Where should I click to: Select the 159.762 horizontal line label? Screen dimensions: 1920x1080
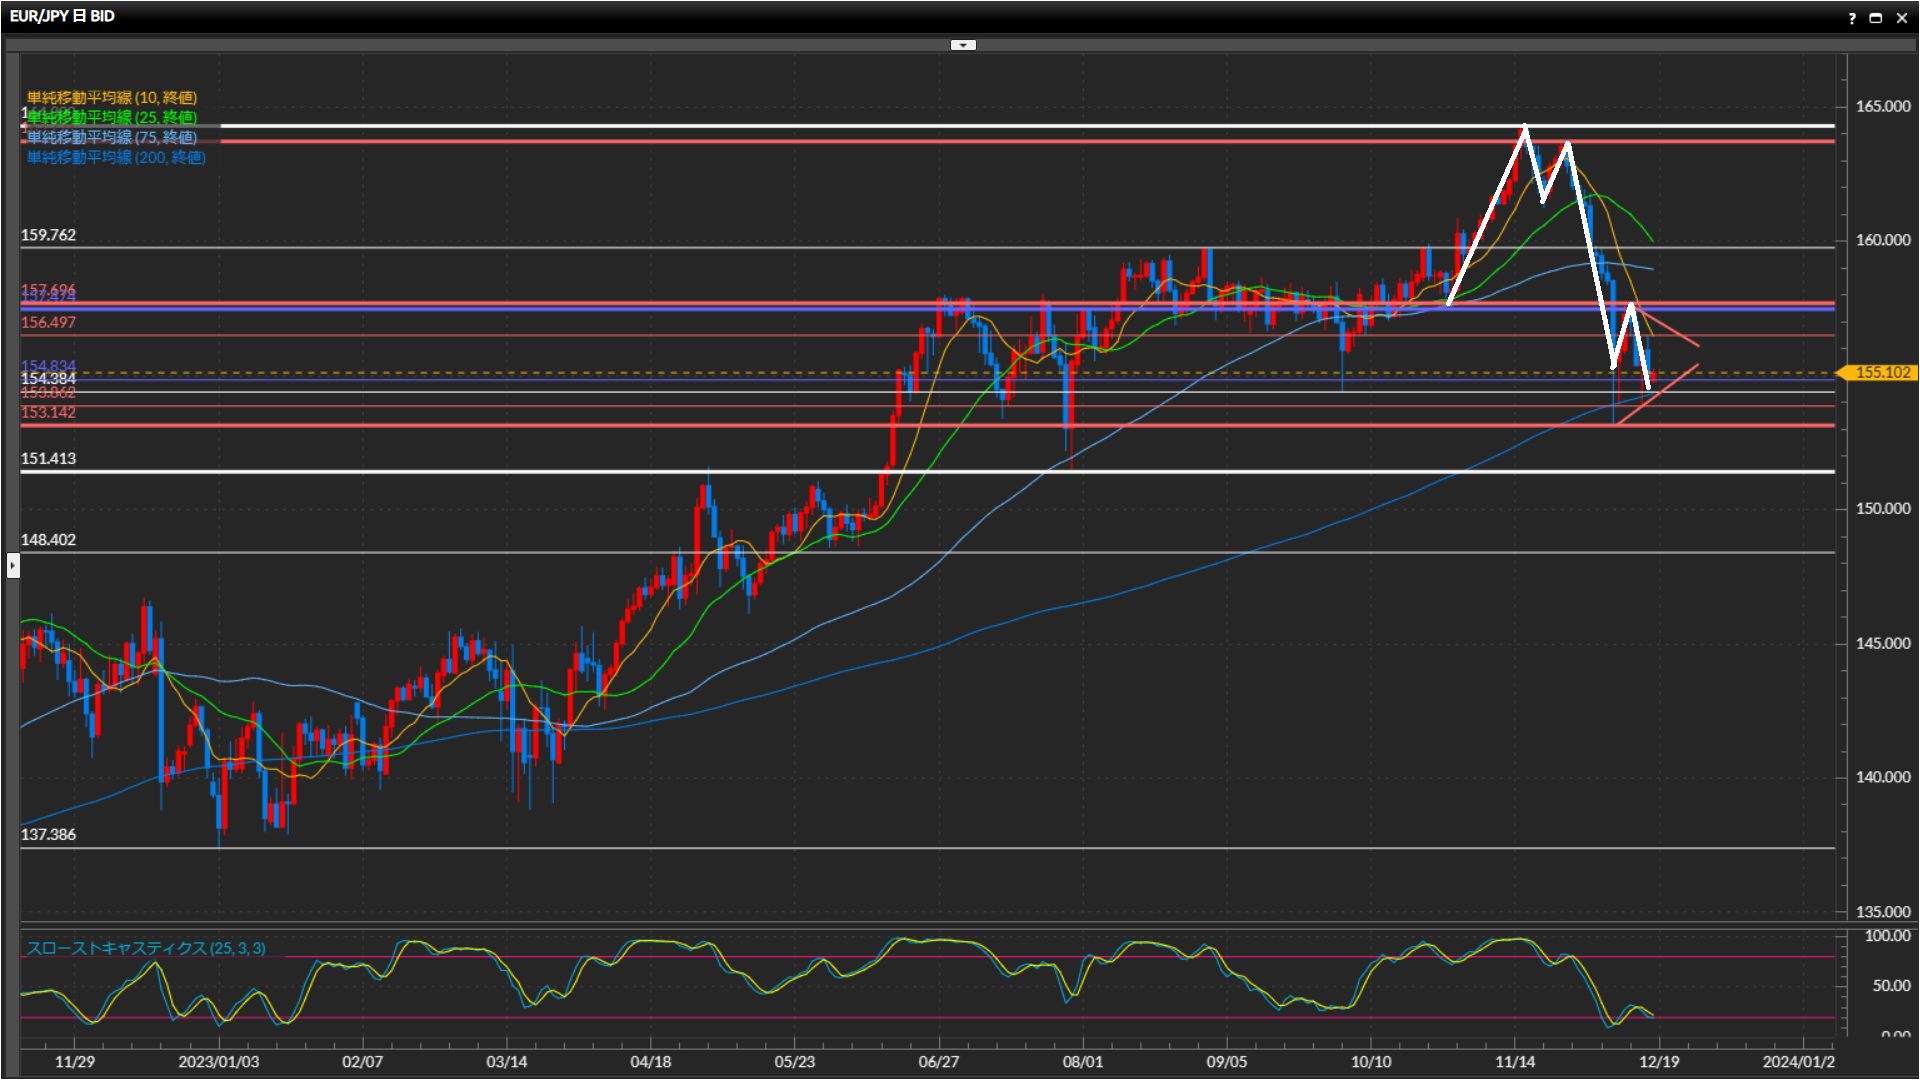(x=48, y=235)
